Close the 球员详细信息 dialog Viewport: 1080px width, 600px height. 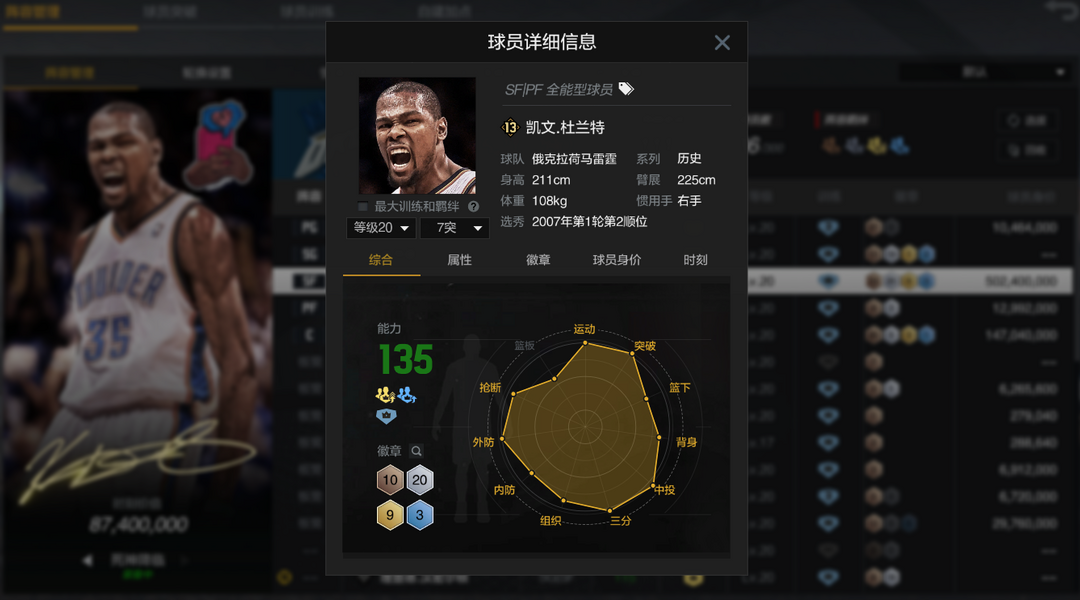pyautogui.click(x=722, y=43)
